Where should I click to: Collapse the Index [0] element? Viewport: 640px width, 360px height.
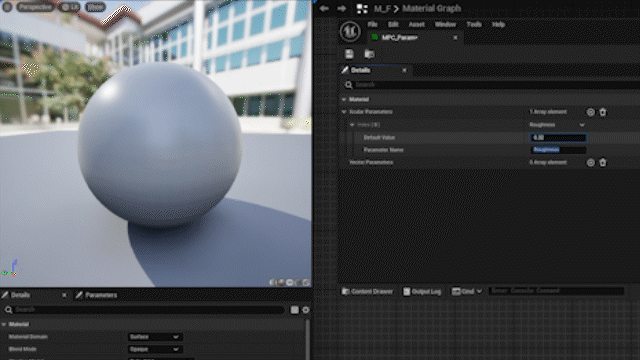point(352,125)
